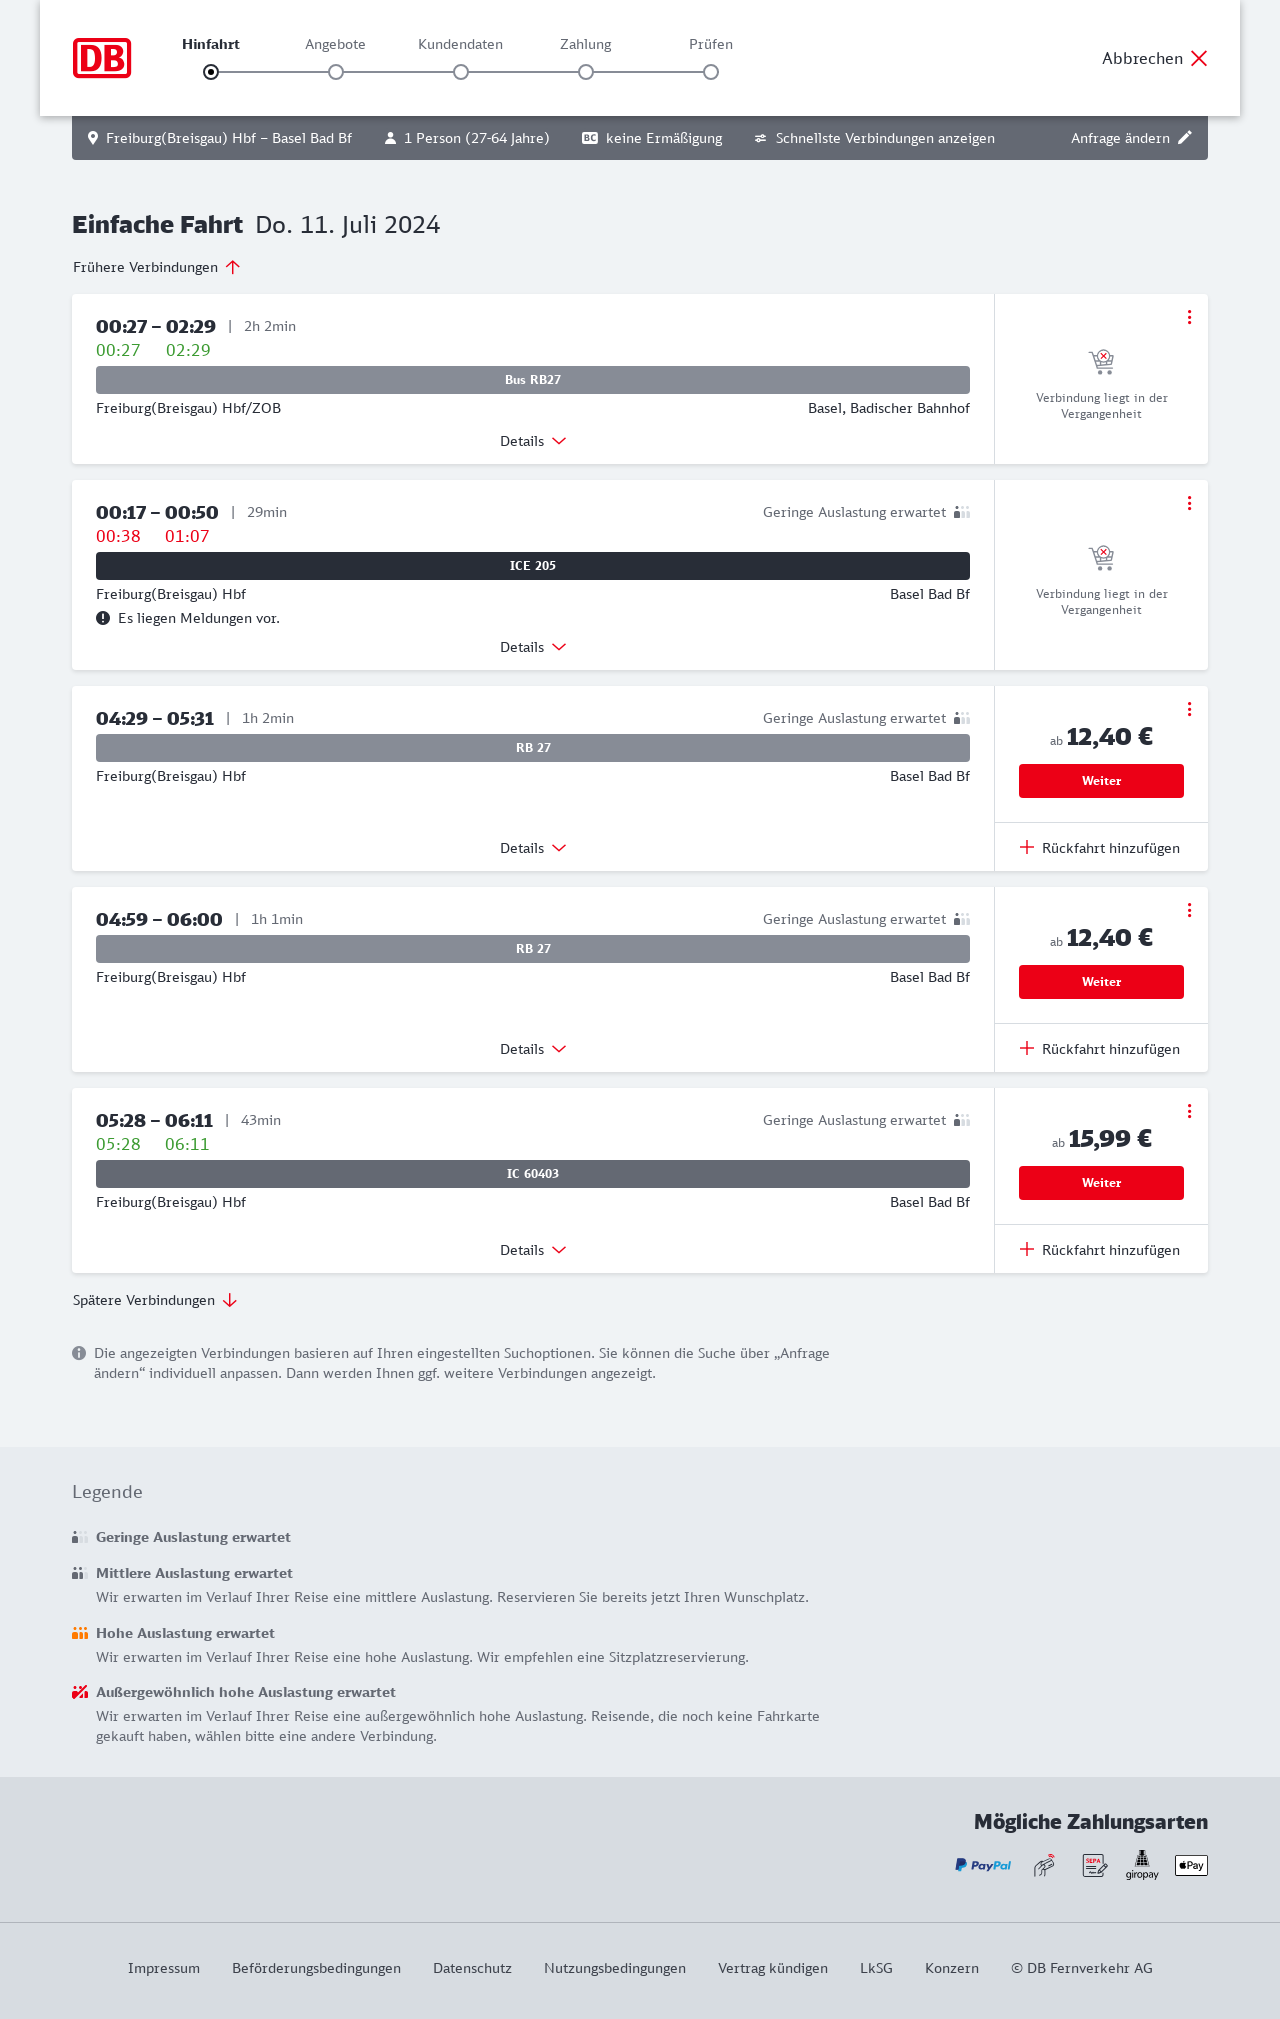The image size is (1280, 2019).
Task: Click the alert icon beside Es liegen Meldungen vor
Action: point(103,618)
